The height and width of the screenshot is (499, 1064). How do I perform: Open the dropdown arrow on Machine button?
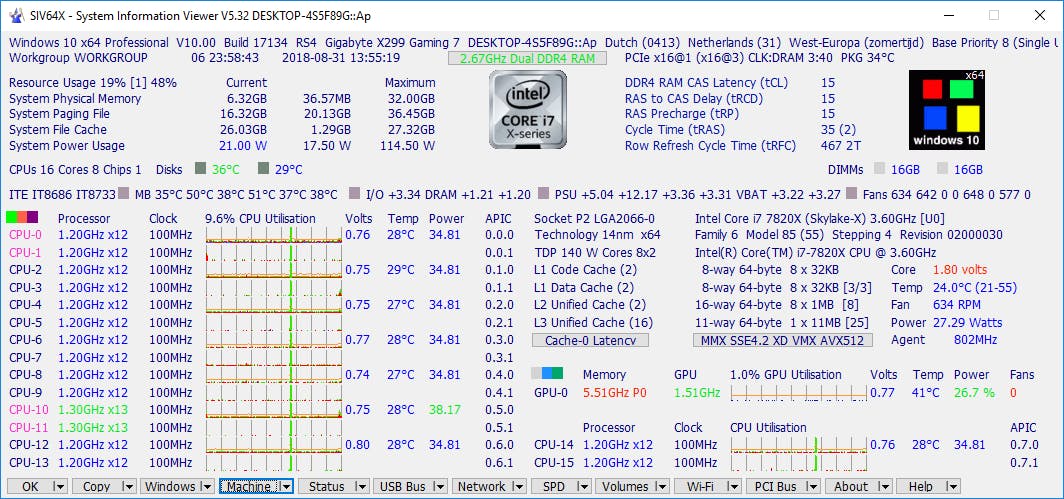[x=286, y=487]
